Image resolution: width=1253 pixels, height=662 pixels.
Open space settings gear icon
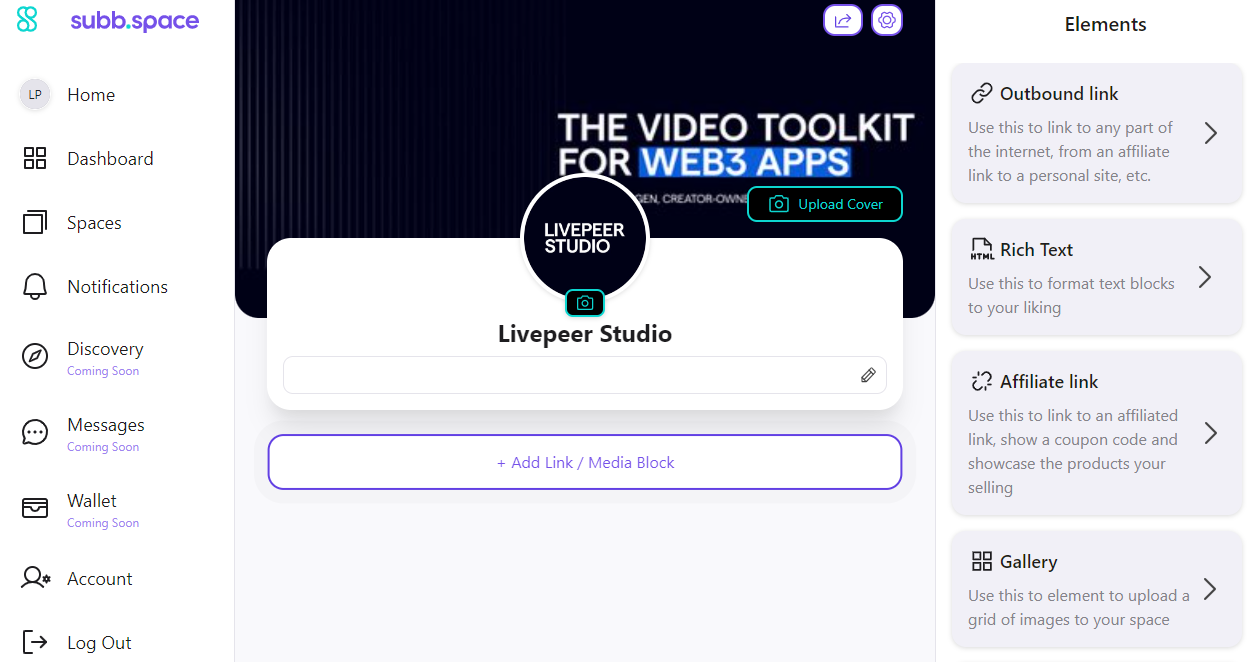[887, 20]
